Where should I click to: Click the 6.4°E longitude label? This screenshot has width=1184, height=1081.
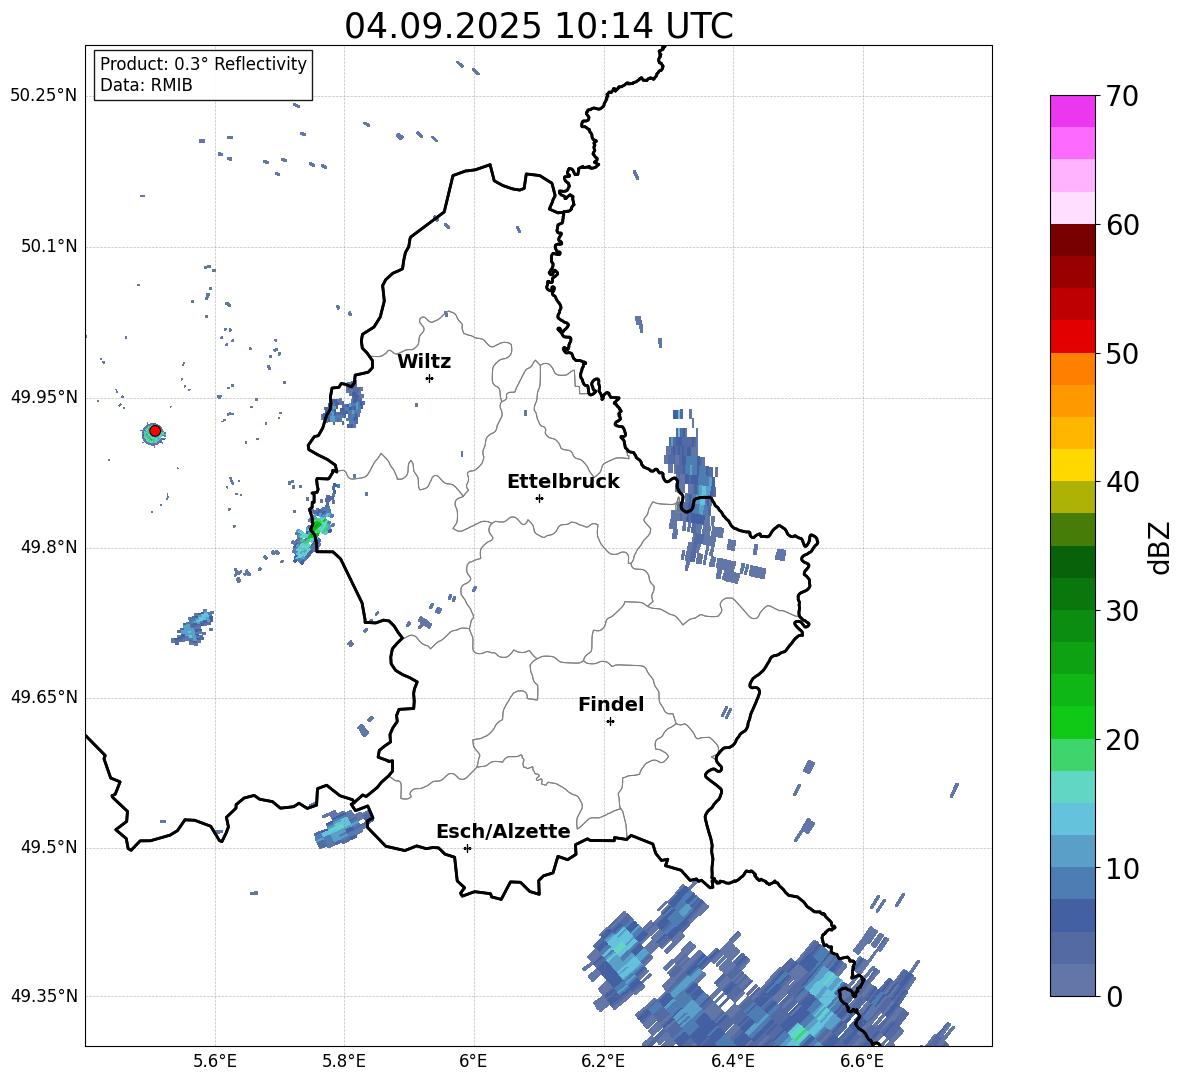coord(732,1061)
